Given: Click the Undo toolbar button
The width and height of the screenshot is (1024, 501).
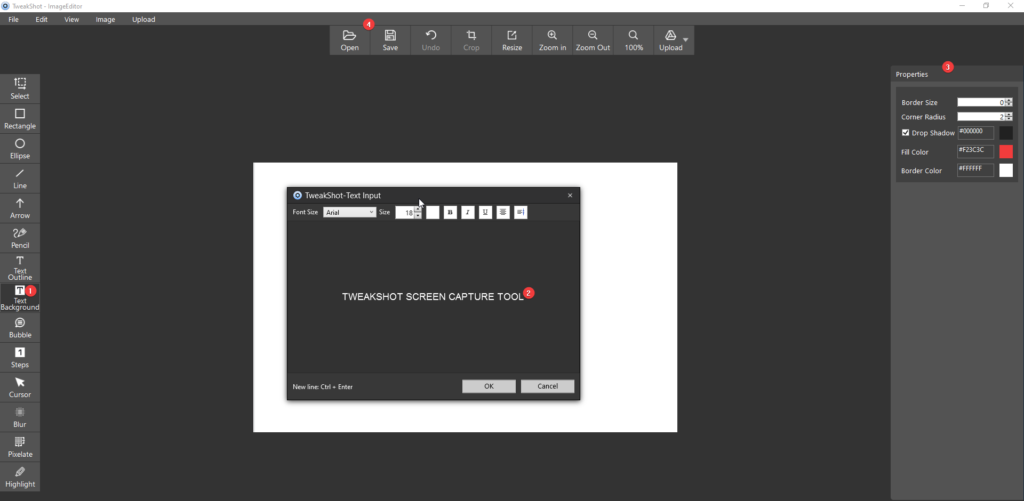Looking at the screenshot, I should click(x=430, y=40).
